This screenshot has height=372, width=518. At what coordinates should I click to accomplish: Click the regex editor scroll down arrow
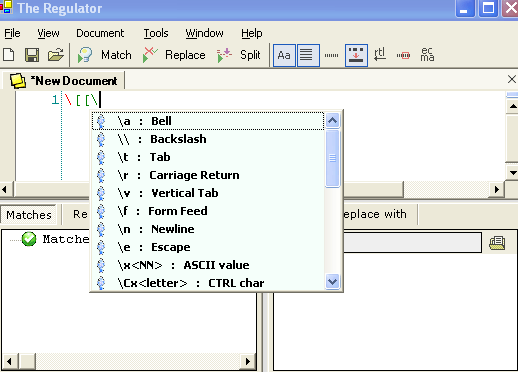(x=513, y=172)
